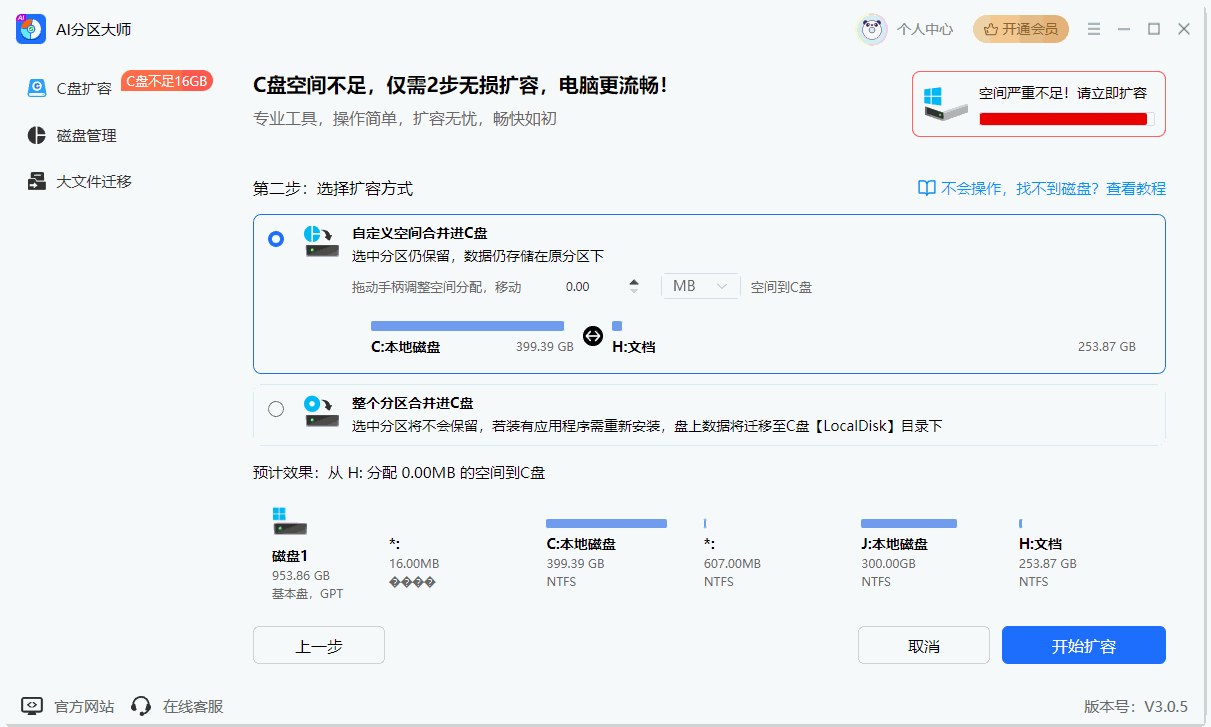Select the 自定义空间合并进C盘 radio button

coord(276,238)
